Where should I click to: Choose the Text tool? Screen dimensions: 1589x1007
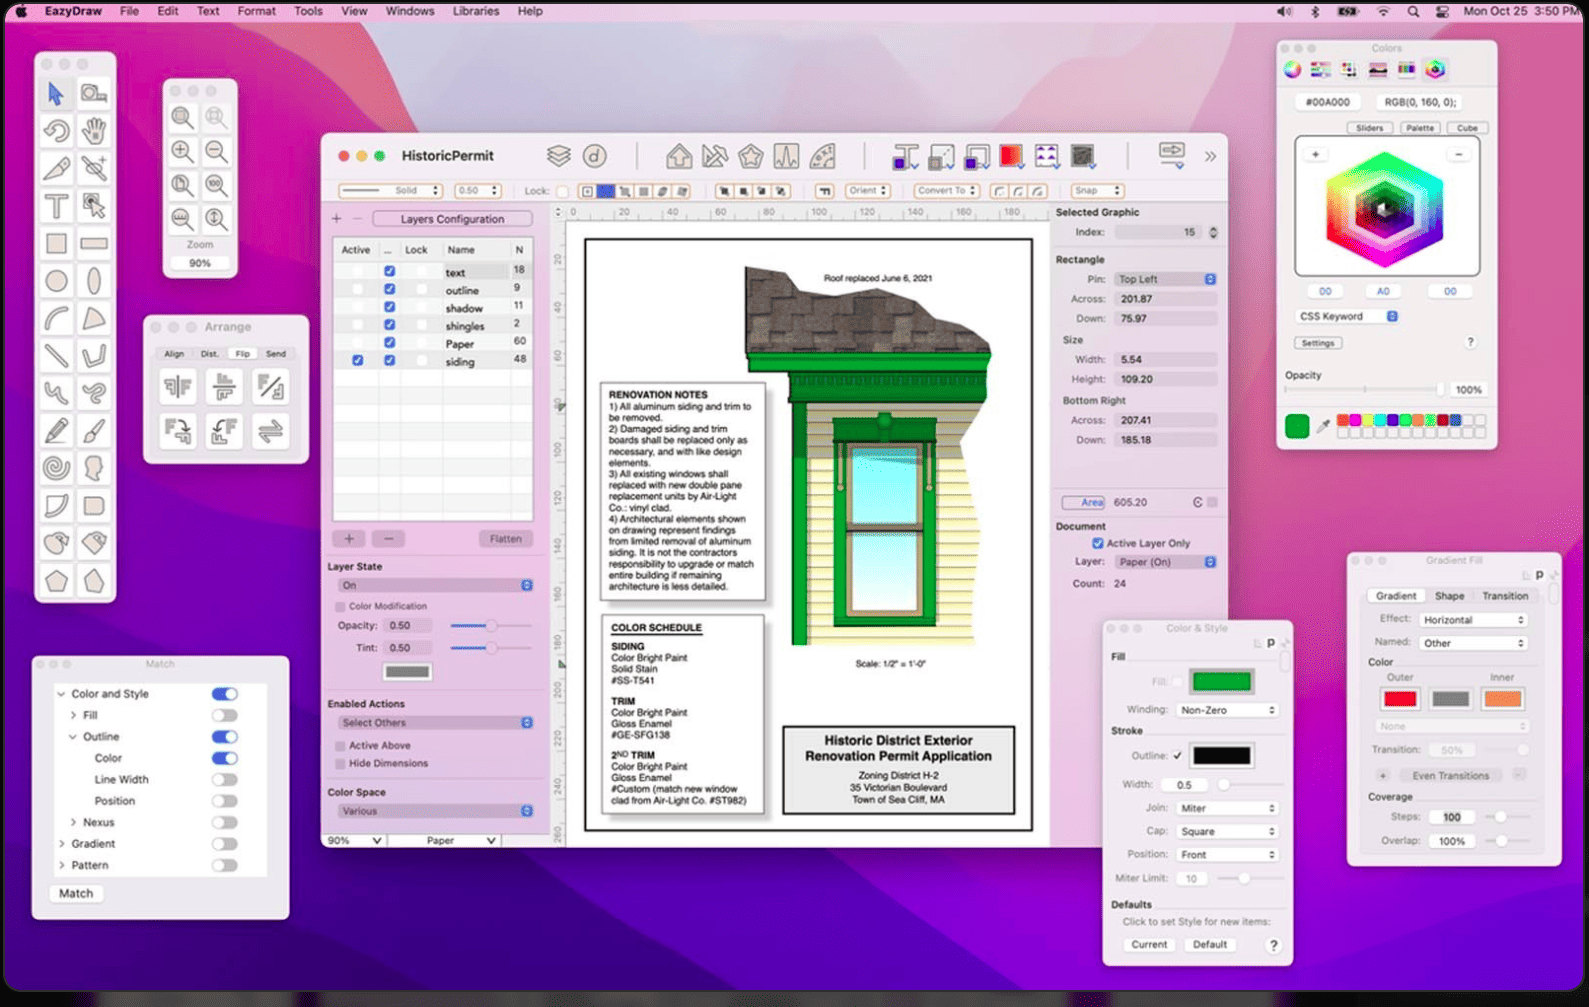tap(56, 206)
